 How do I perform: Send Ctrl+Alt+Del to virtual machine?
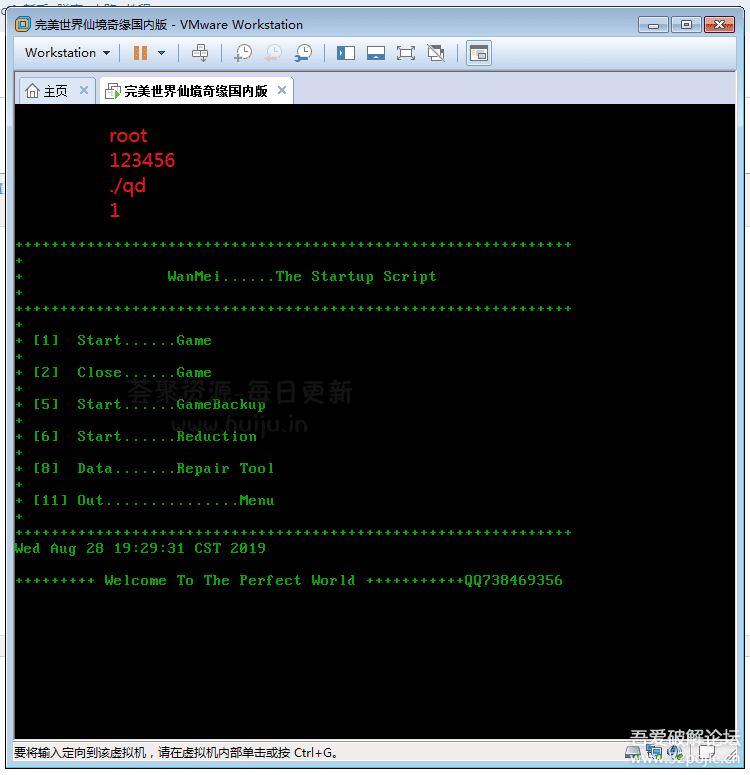pyautogui.click(x=200, y=53)
